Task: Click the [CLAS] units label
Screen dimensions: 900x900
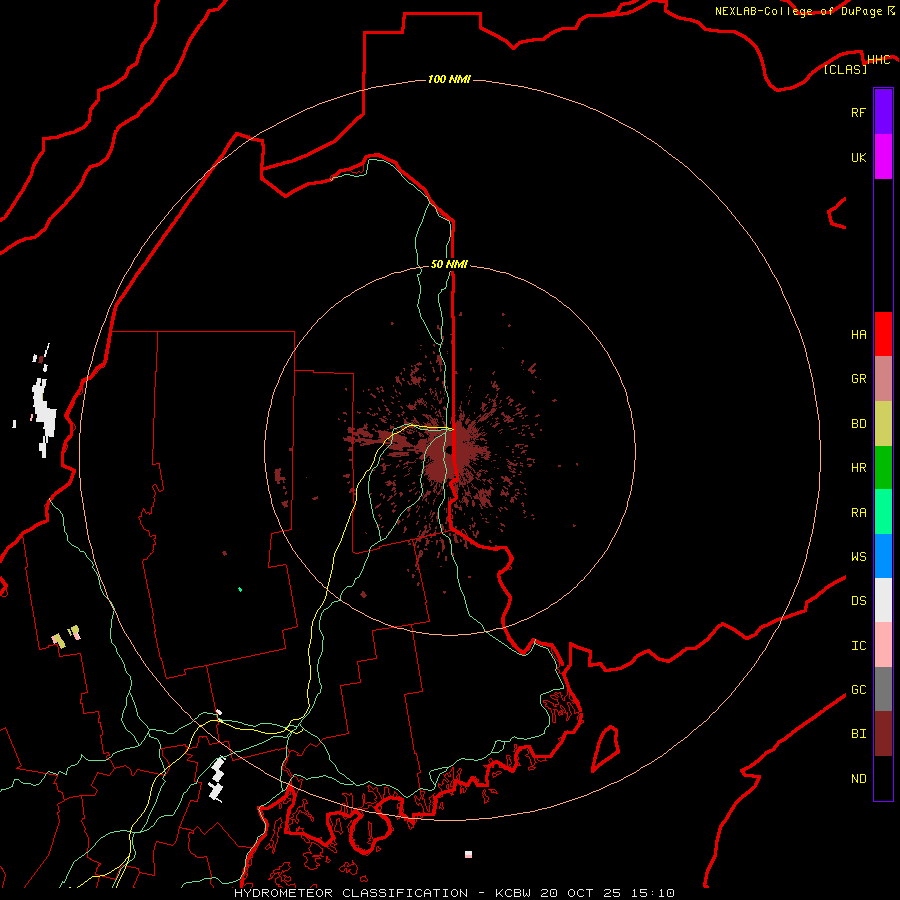Action: tap(845, 69)
